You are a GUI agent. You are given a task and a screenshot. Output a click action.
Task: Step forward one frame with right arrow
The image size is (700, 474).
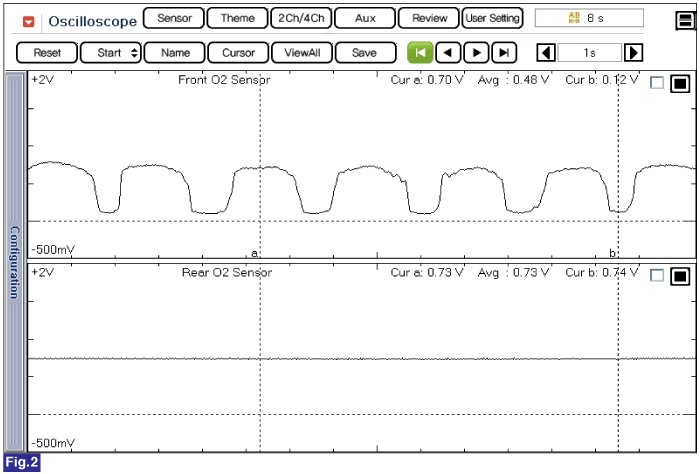(478, 53)
